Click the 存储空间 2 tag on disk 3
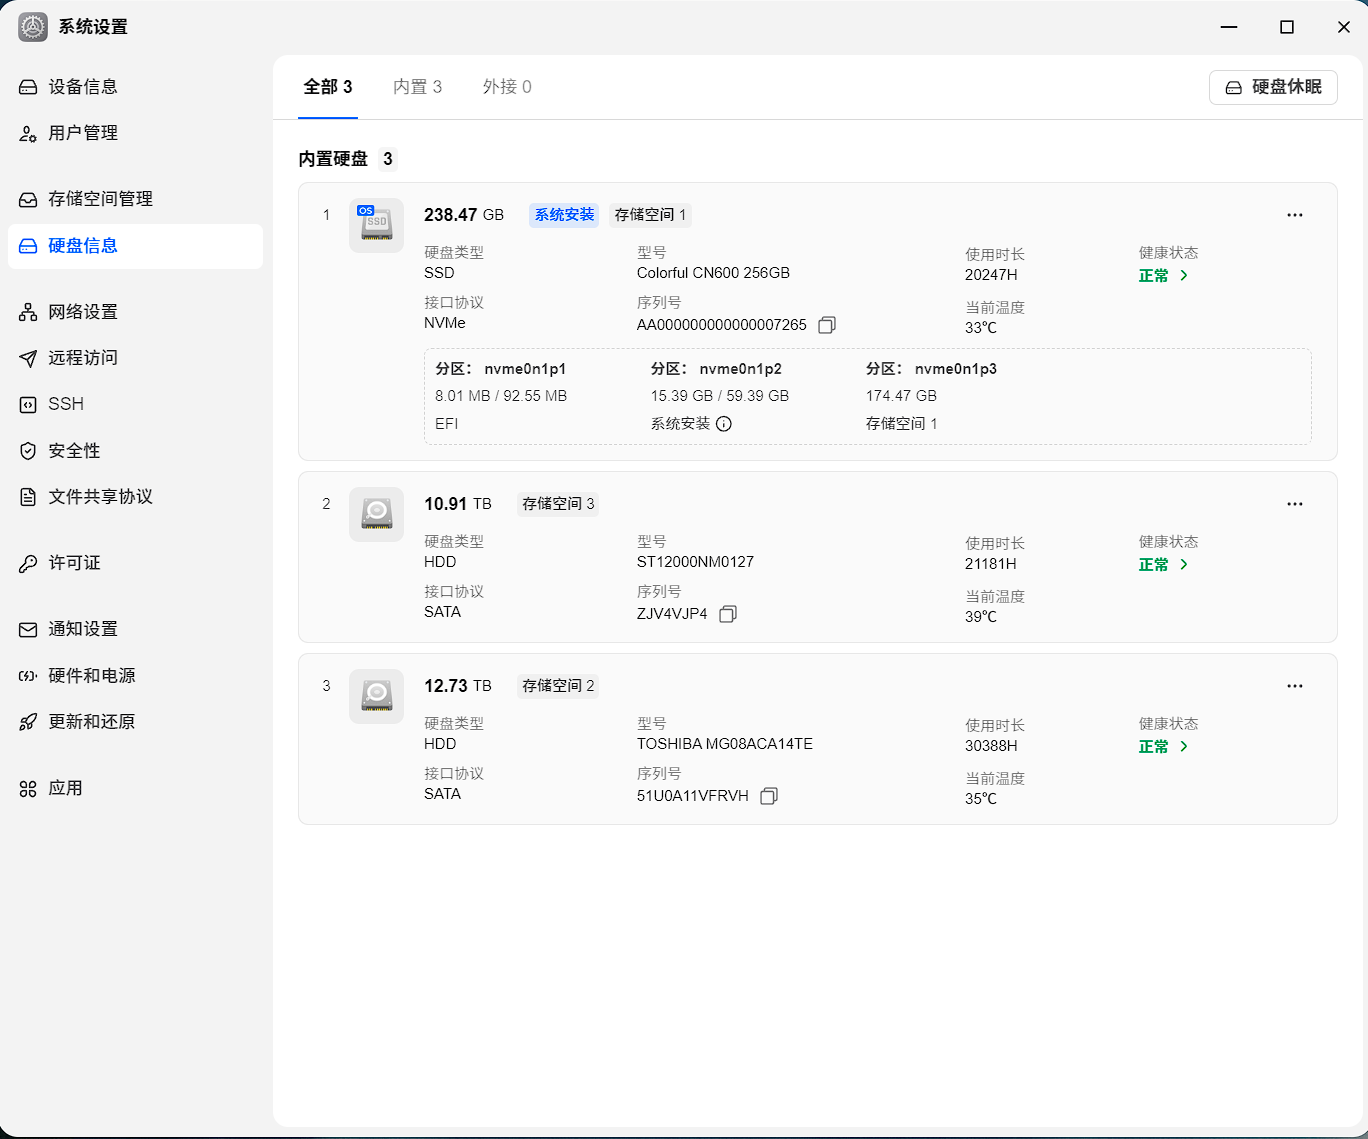This screenshot has height=1139, width=1368. [x=558, y=686]
